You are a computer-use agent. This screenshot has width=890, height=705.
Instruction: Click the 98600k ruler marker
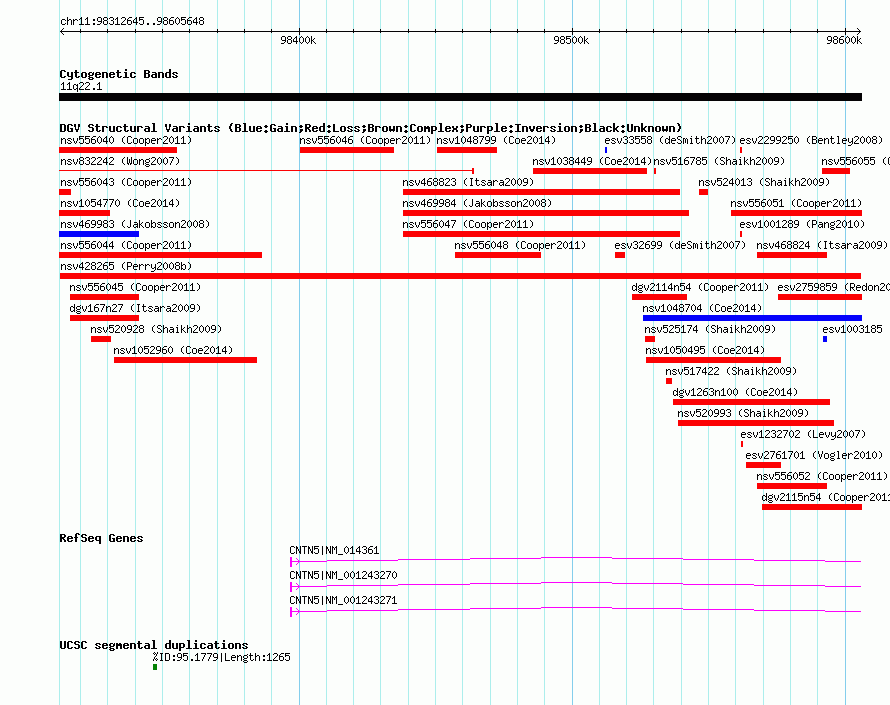pyautogui.click(x=844, y=40)
